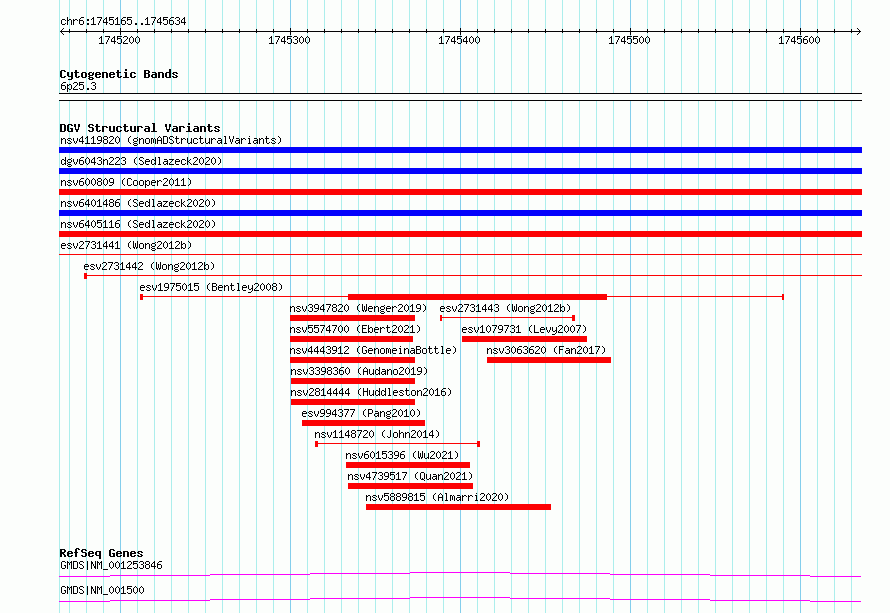Click red bar under nsv5574700
The image size is (890, 613).
351,339
